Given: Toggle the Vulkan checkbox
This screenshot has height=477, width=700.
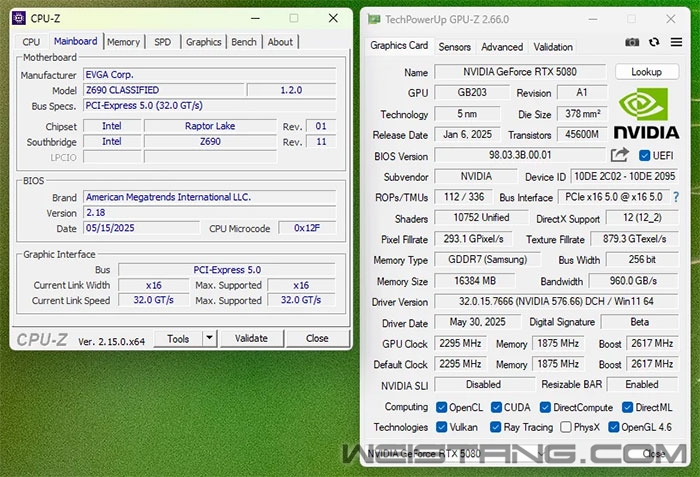Looking at the screenshot, I should click(442, 427).
